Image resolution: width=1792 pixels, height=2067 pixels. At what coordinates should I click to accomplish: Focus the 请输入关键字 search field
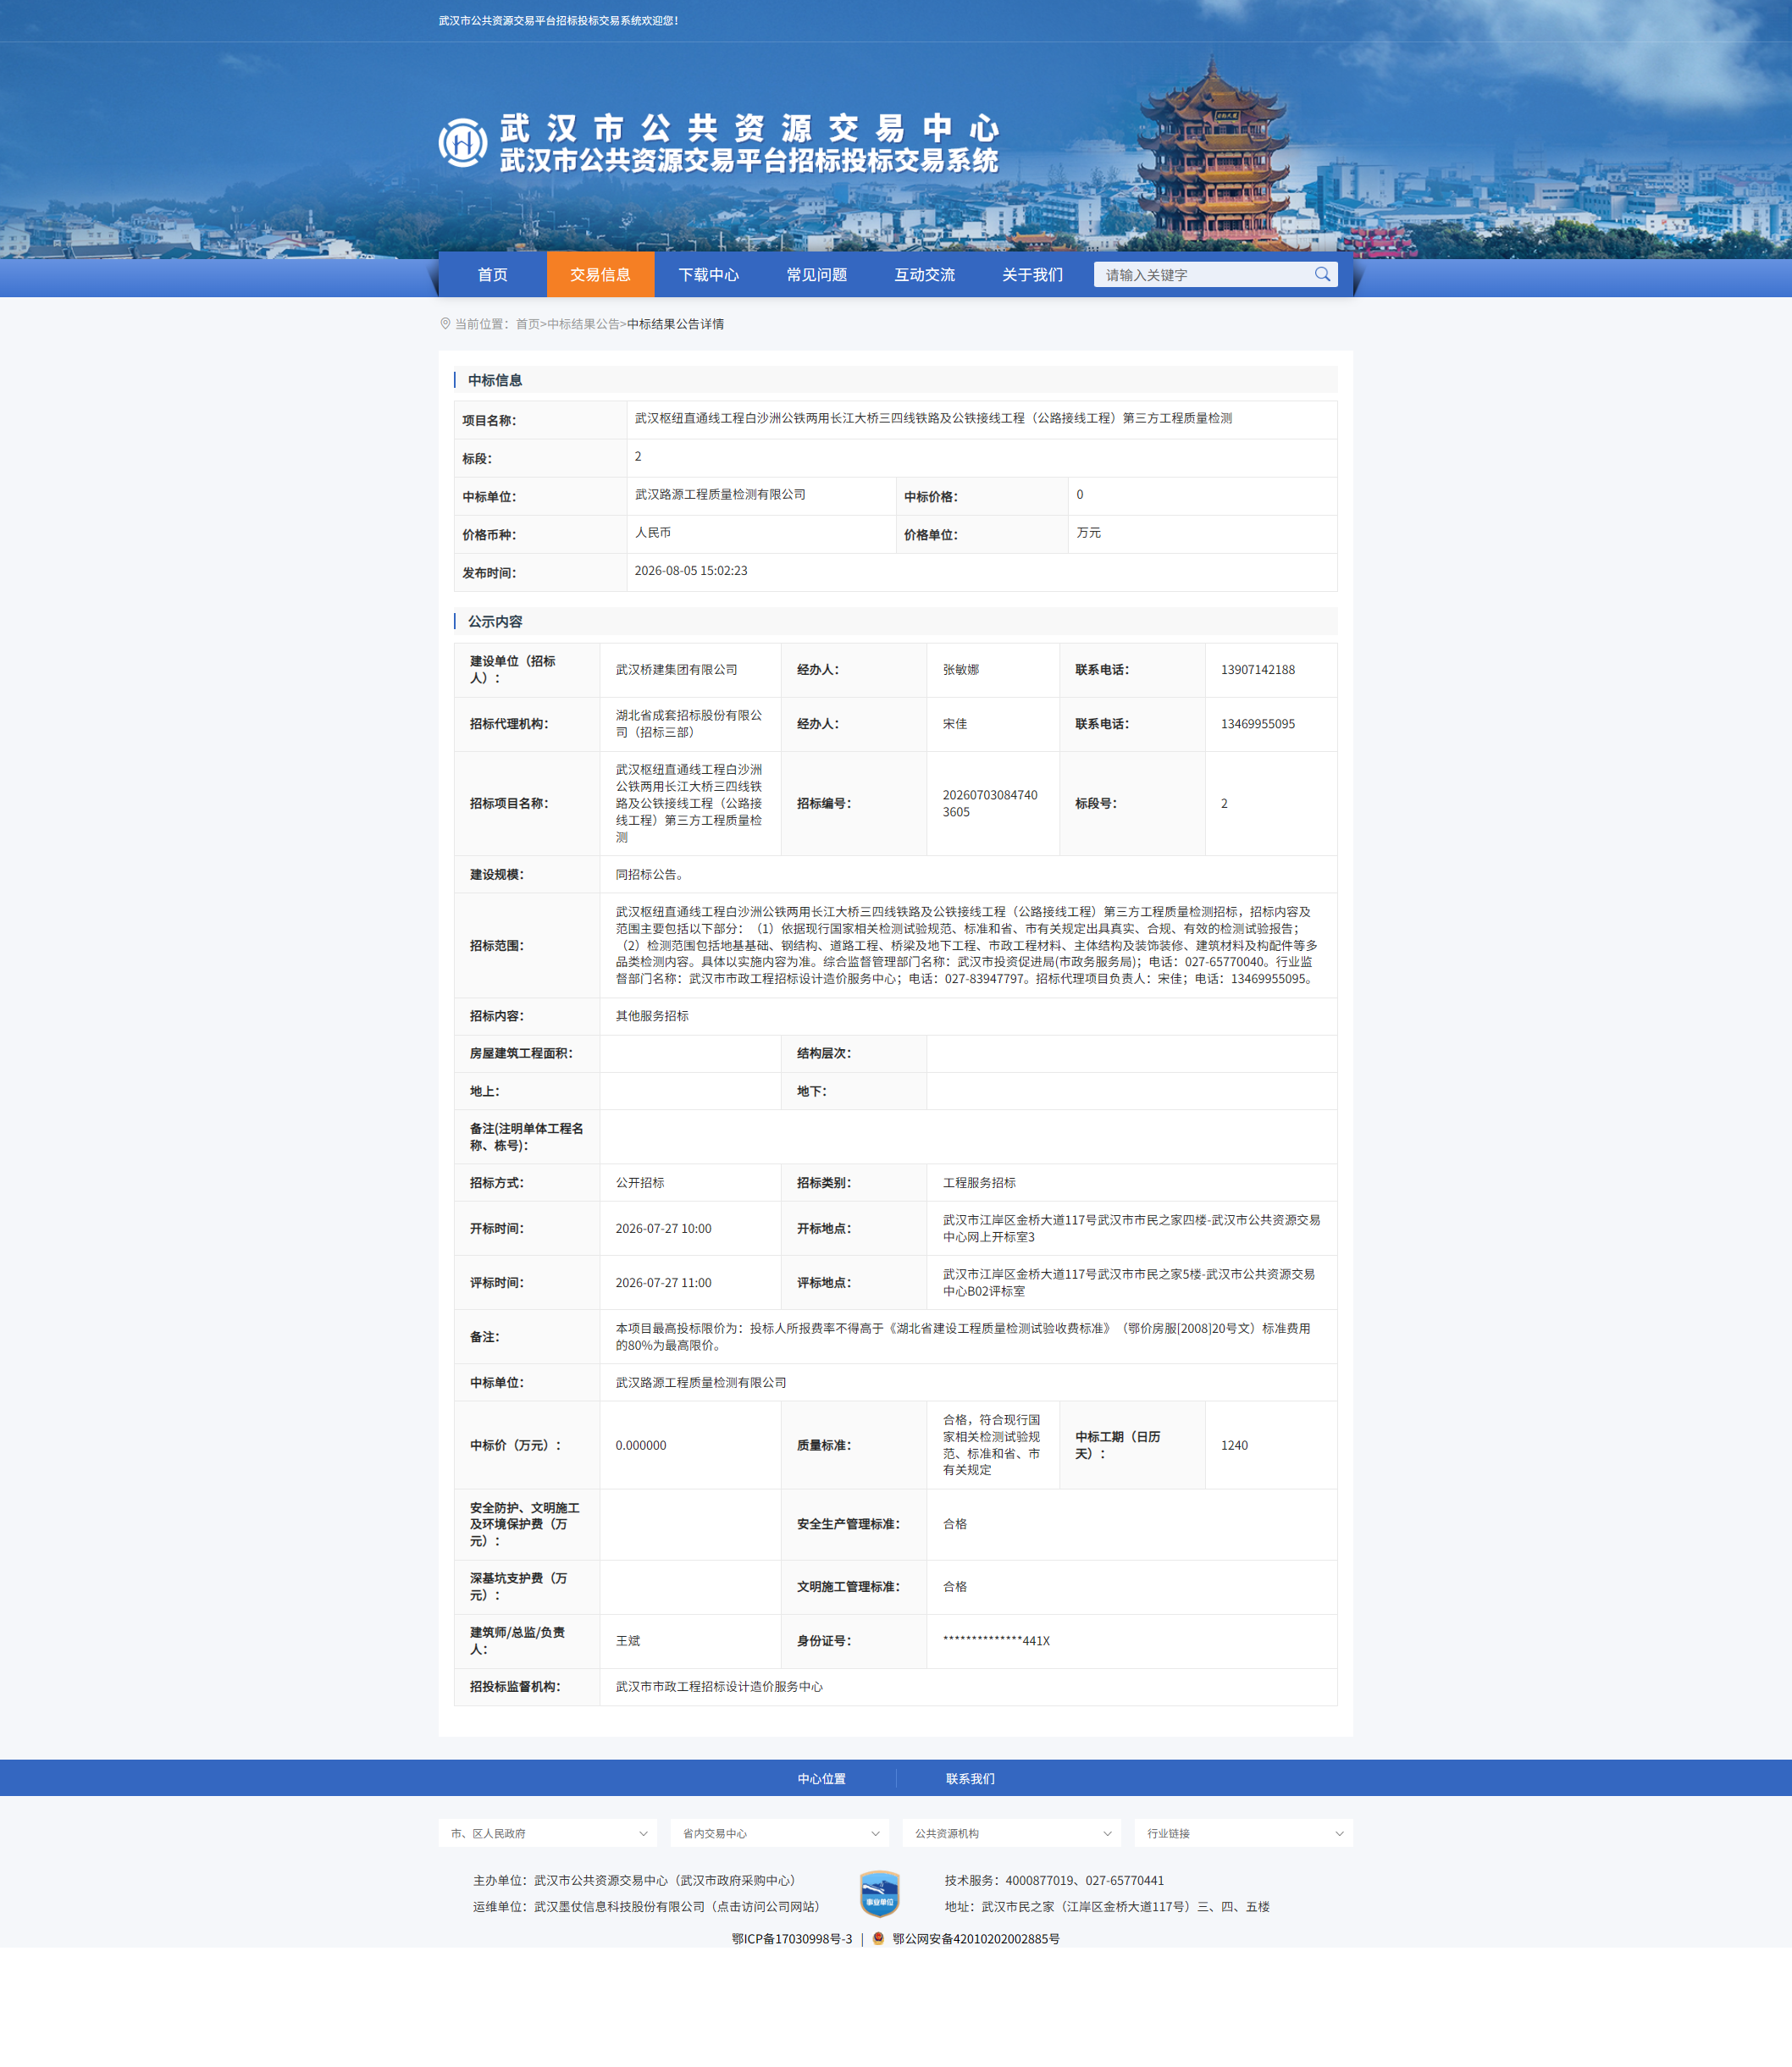(x=1204, y=275)
